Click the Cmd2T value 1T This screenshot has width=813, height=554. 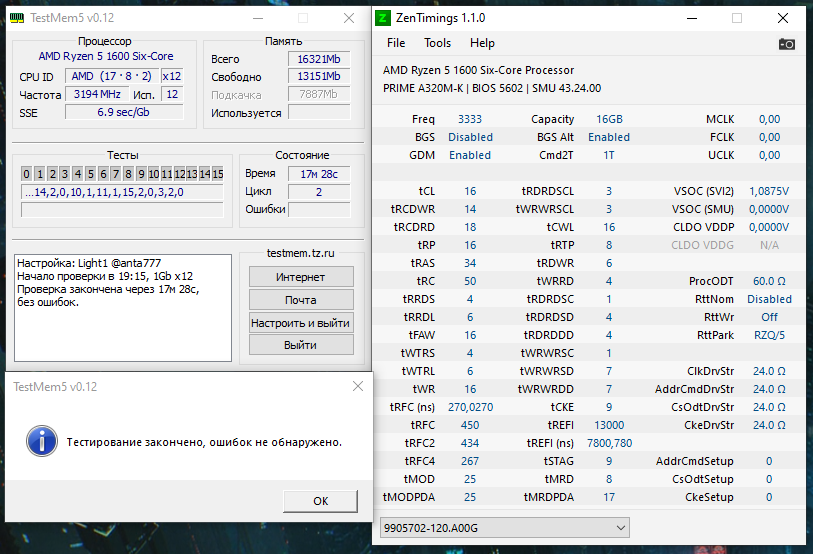609,155
